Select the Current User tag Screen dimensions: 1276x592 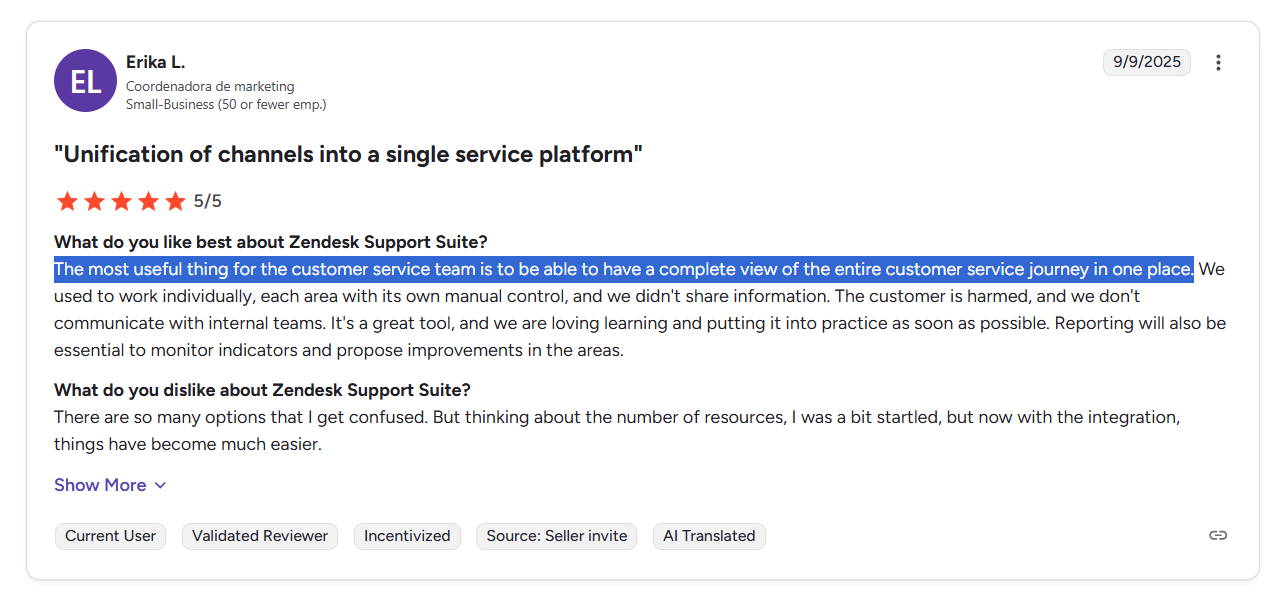click(111, 536)
